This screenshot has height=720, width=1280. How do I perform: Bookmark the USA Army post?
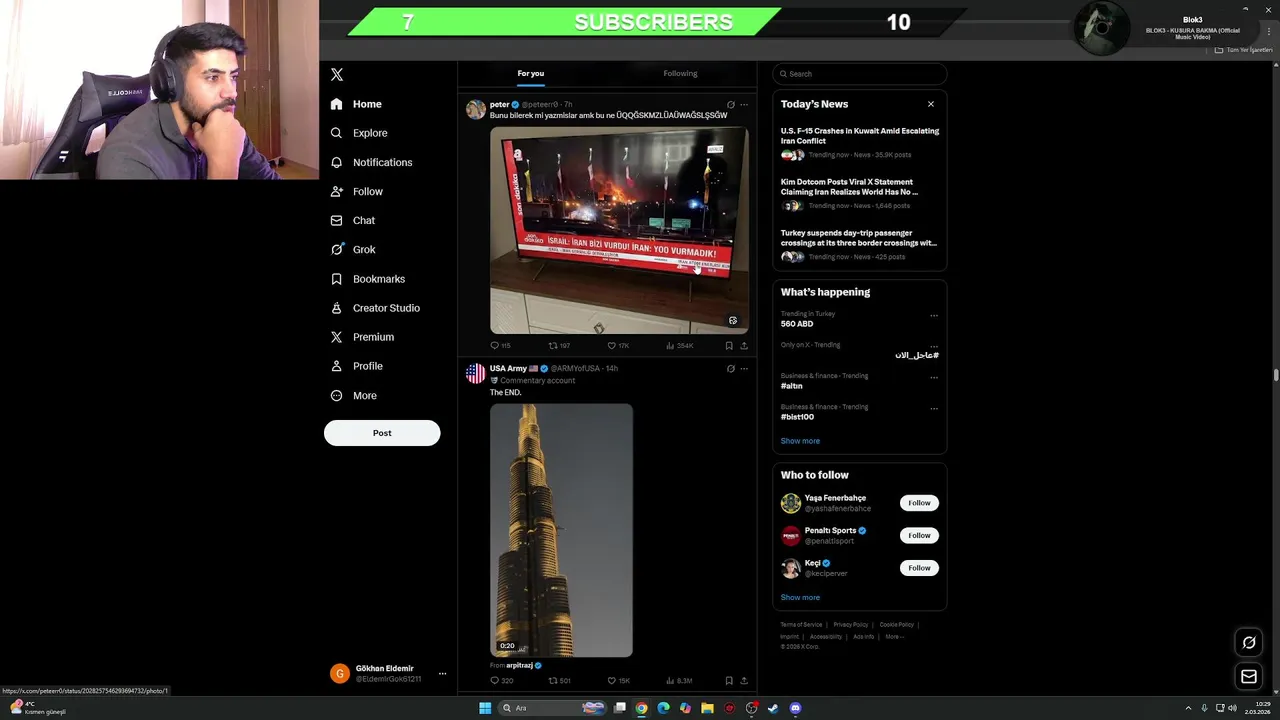click(729, 681)
